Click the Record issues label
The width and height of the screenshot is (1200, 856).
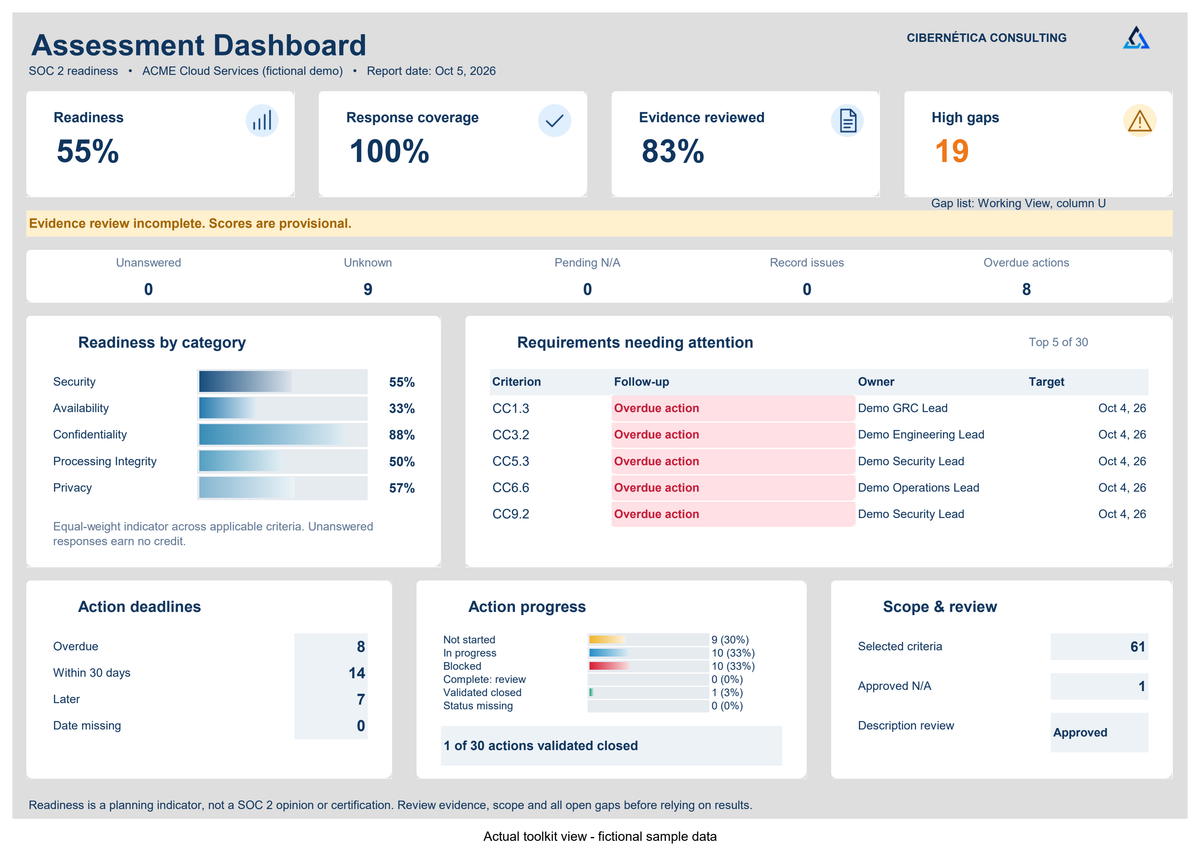[807, 263]
